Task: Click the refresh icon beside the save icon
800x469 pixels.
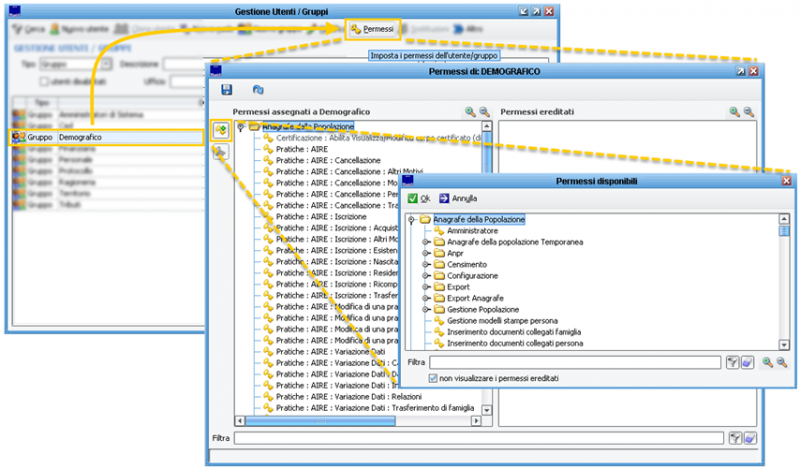Action: tap(258, 90)
